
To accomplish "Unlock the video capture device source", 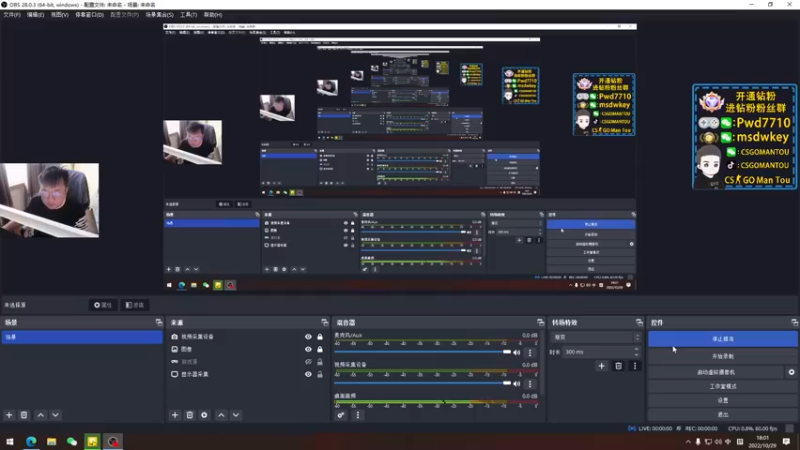I will pos(320,337).
